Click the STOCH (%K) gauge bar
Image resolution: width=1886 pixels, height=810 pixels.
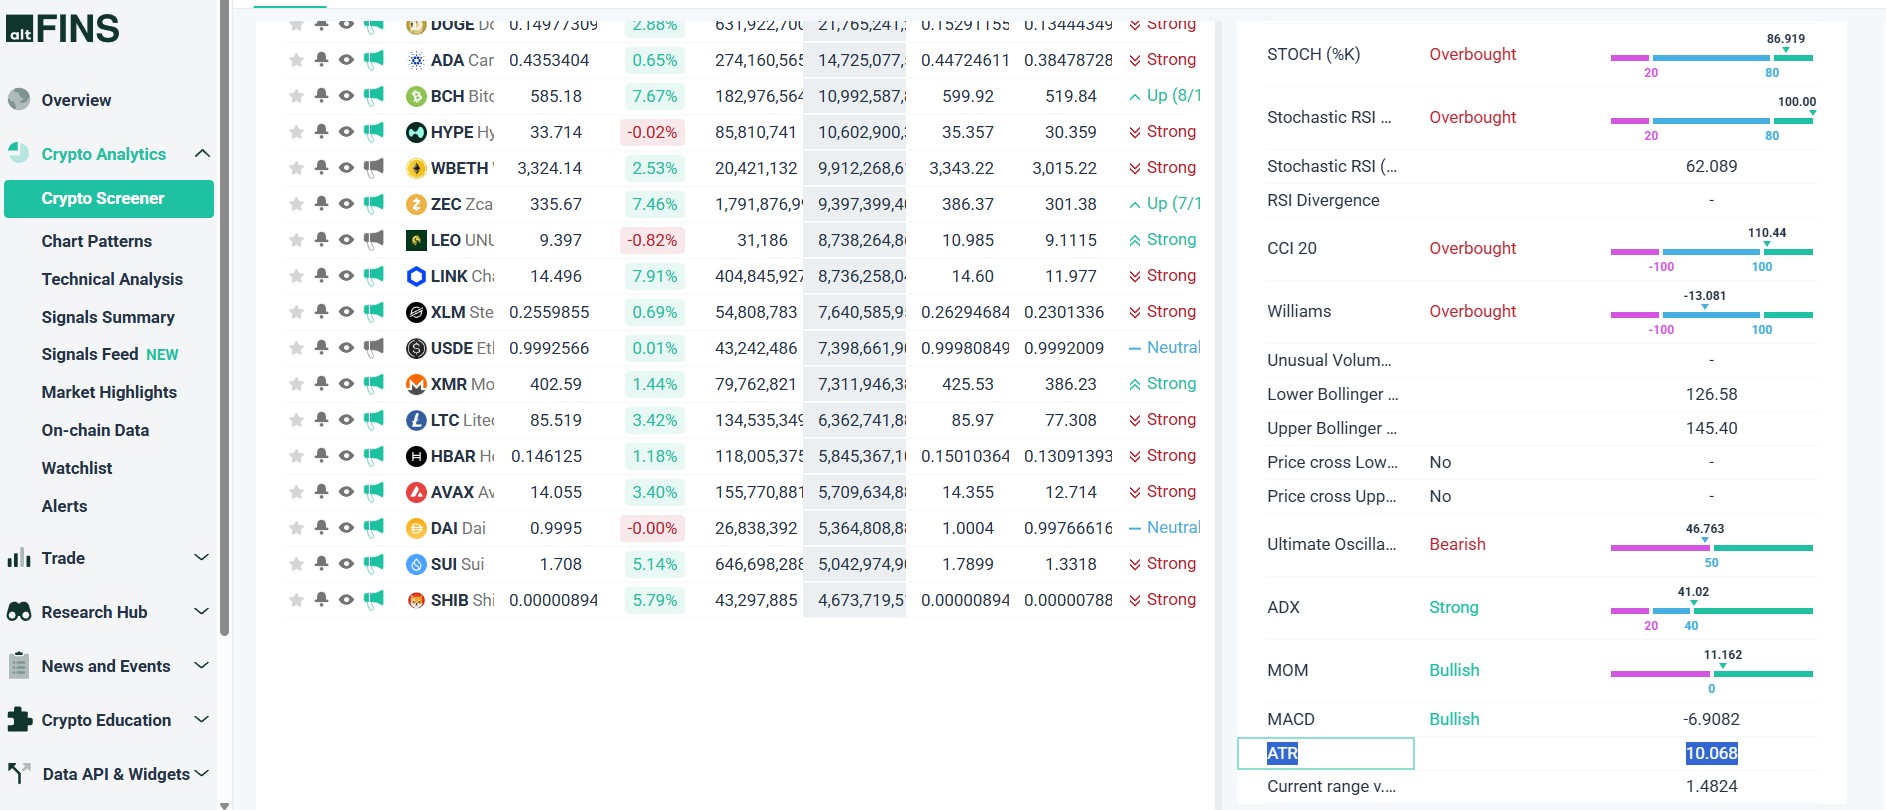(x=1711, y=57)
